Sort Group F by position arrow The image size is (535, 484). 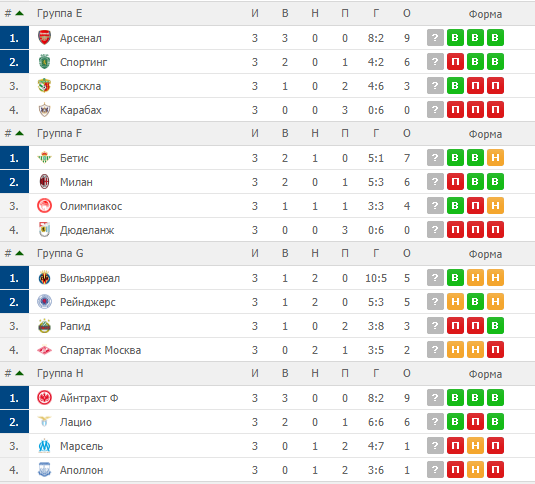(19, 133)
